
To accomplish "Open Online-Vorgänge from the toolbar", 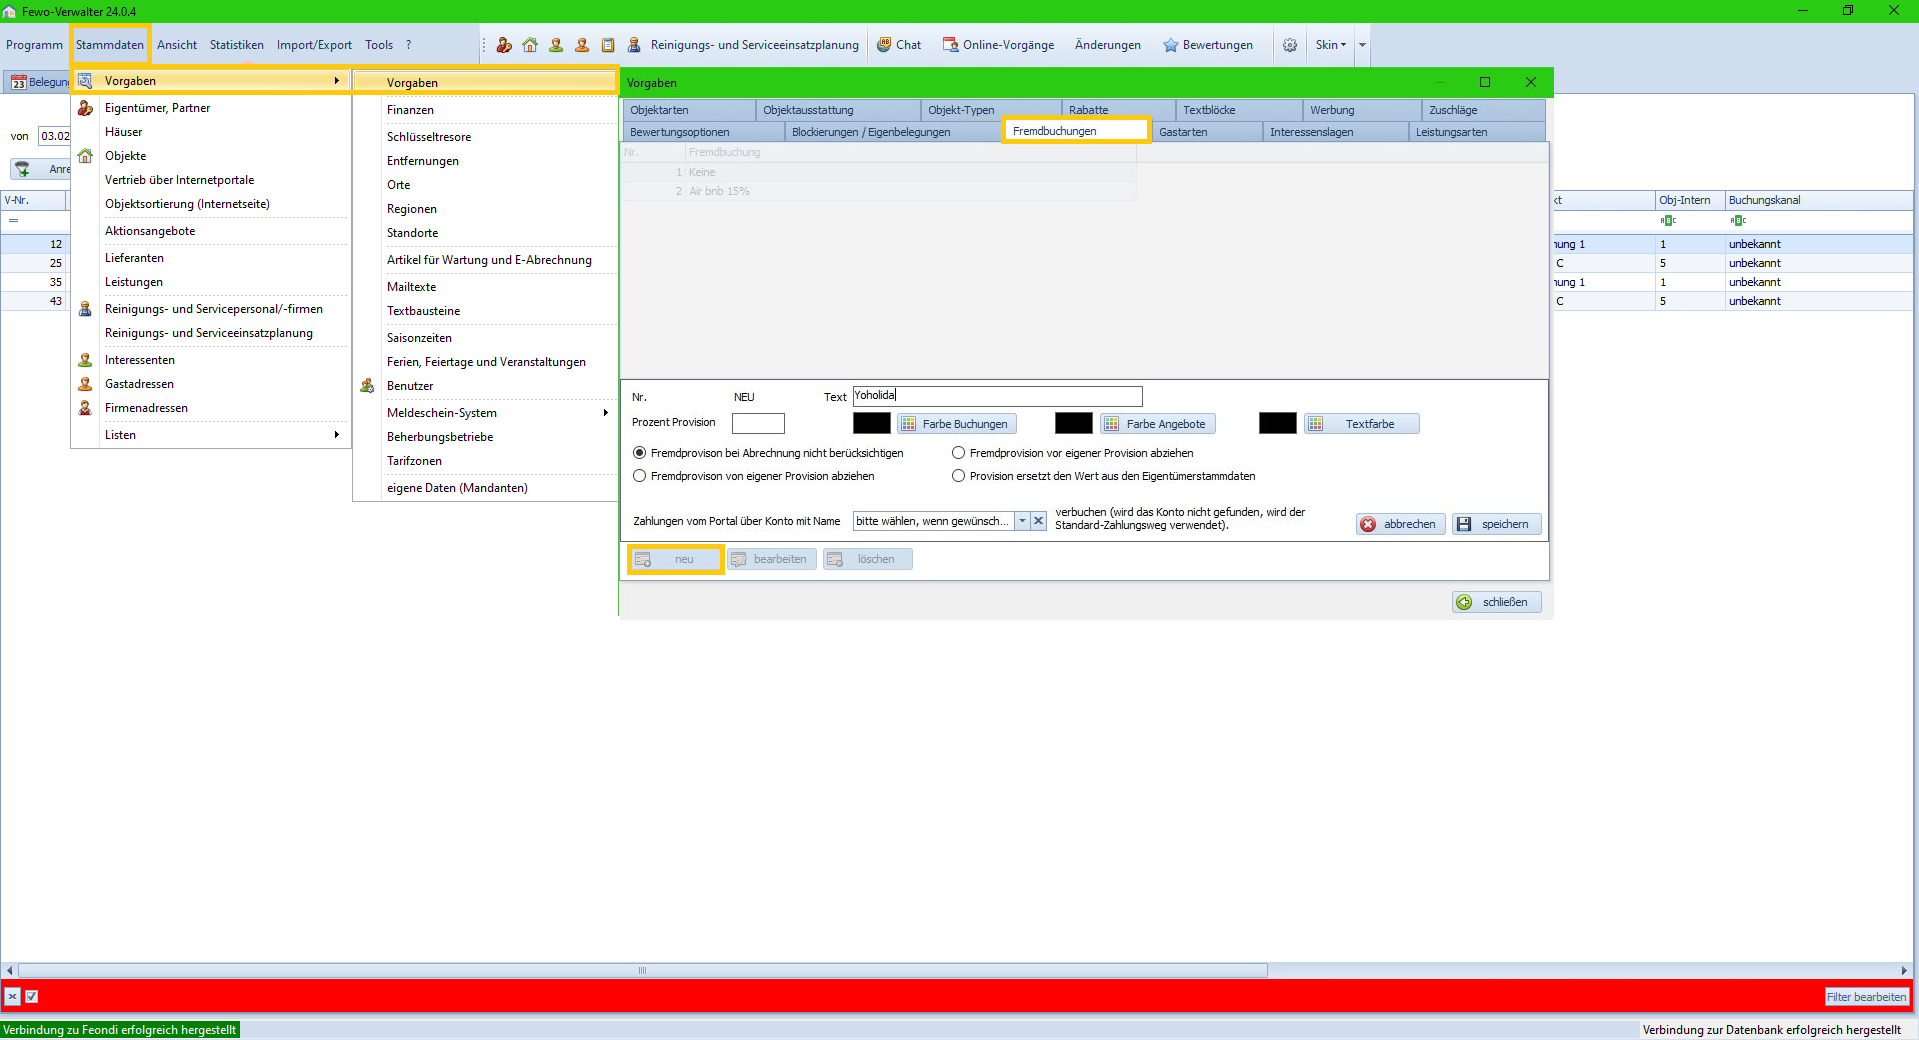I will (x=998, y=45).
